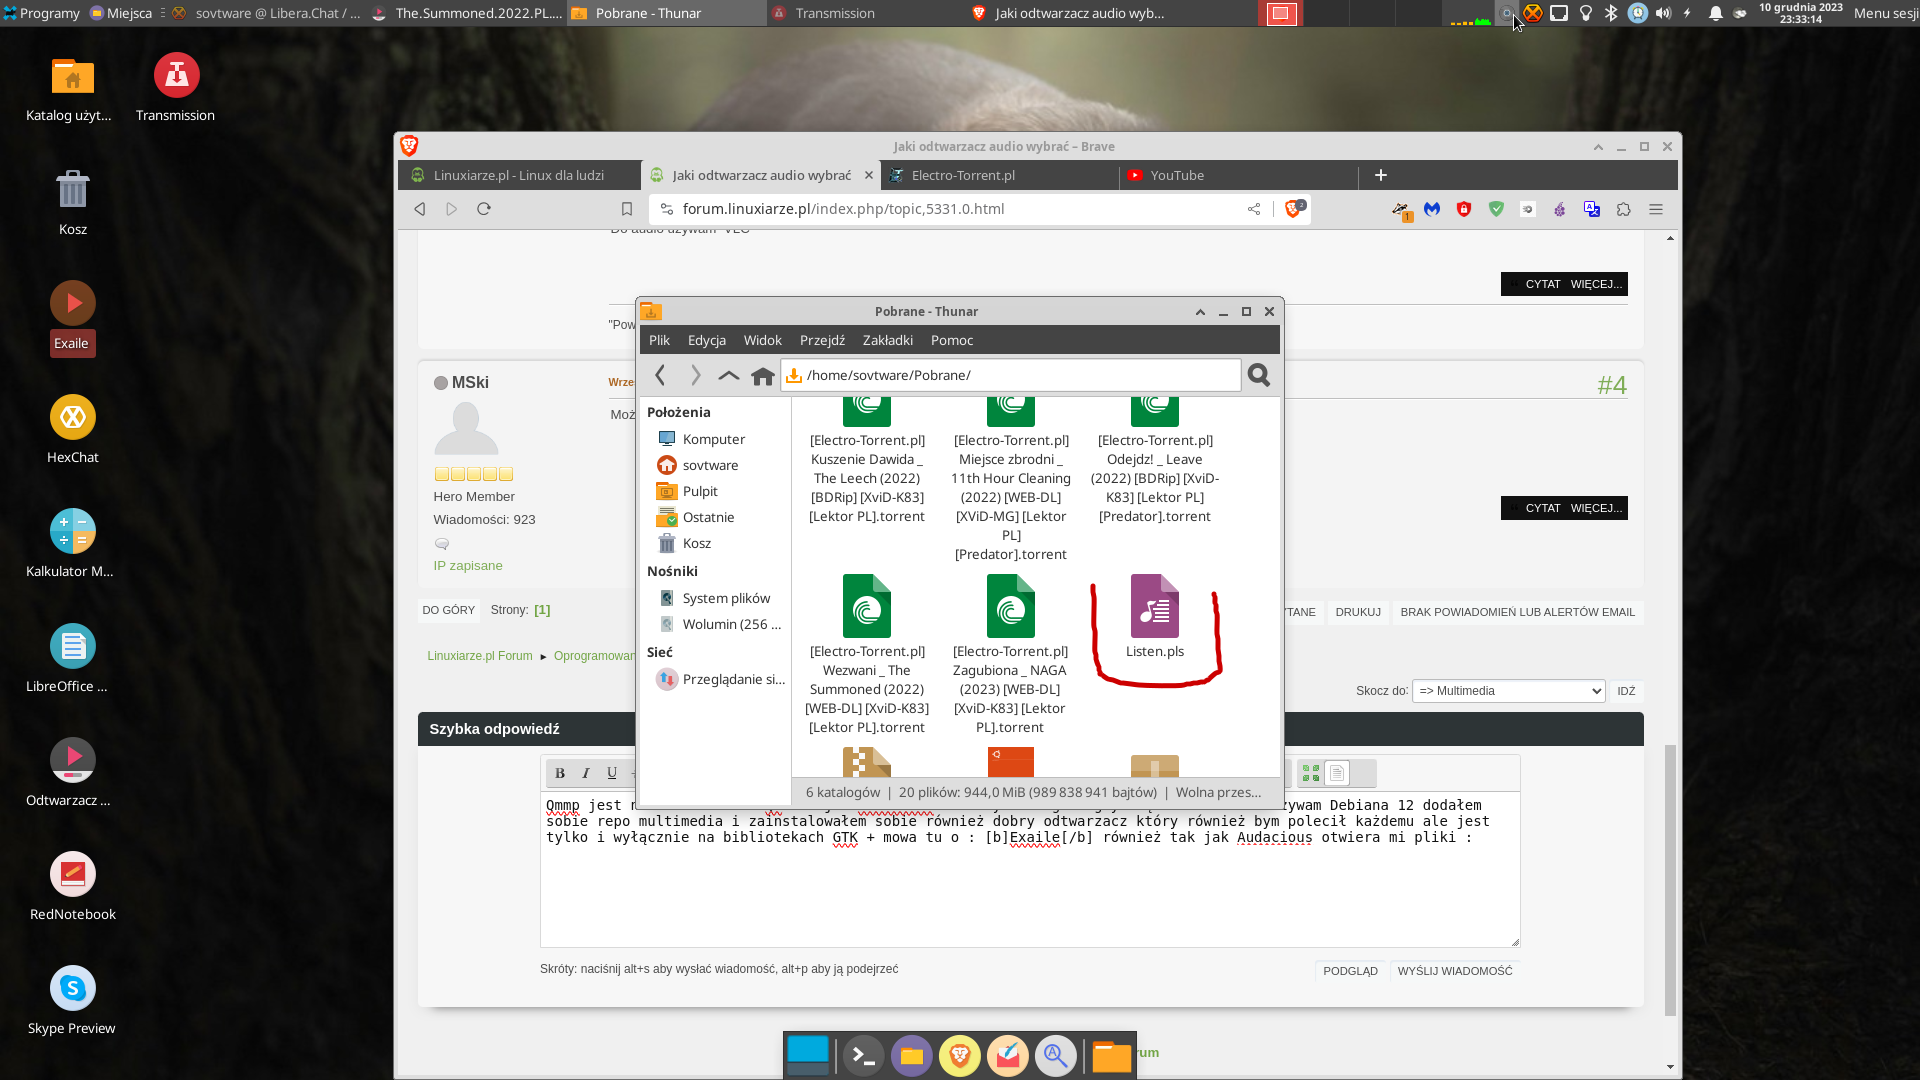Open MSki user profile link
This screenshot has height=1080, width=1920.
click(470, 383)
